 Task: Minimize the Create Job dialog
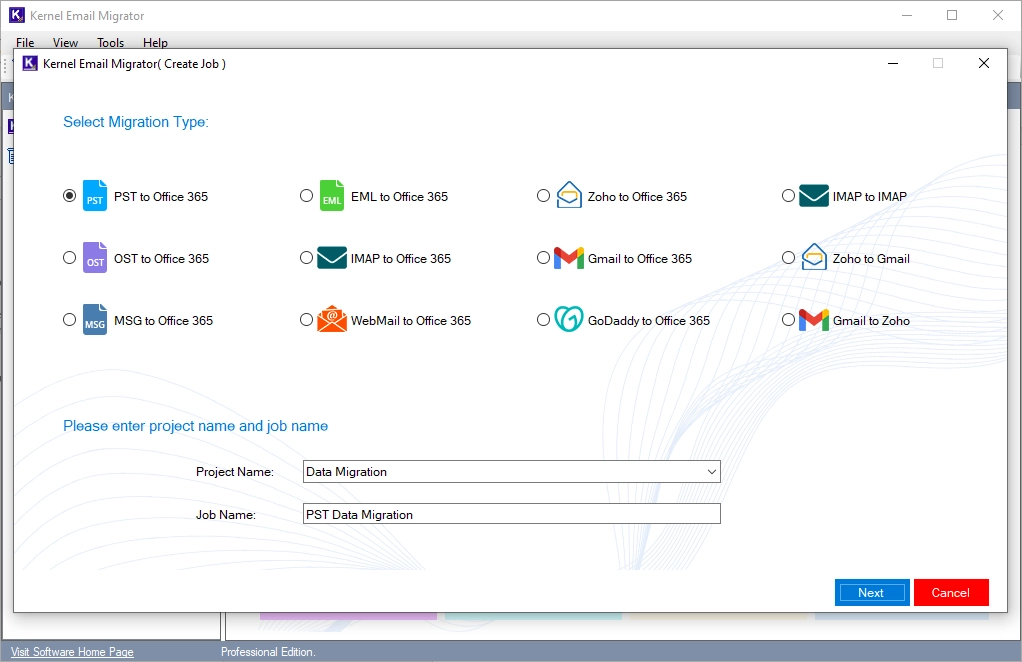pyautogui.click(x=893, y=63)
